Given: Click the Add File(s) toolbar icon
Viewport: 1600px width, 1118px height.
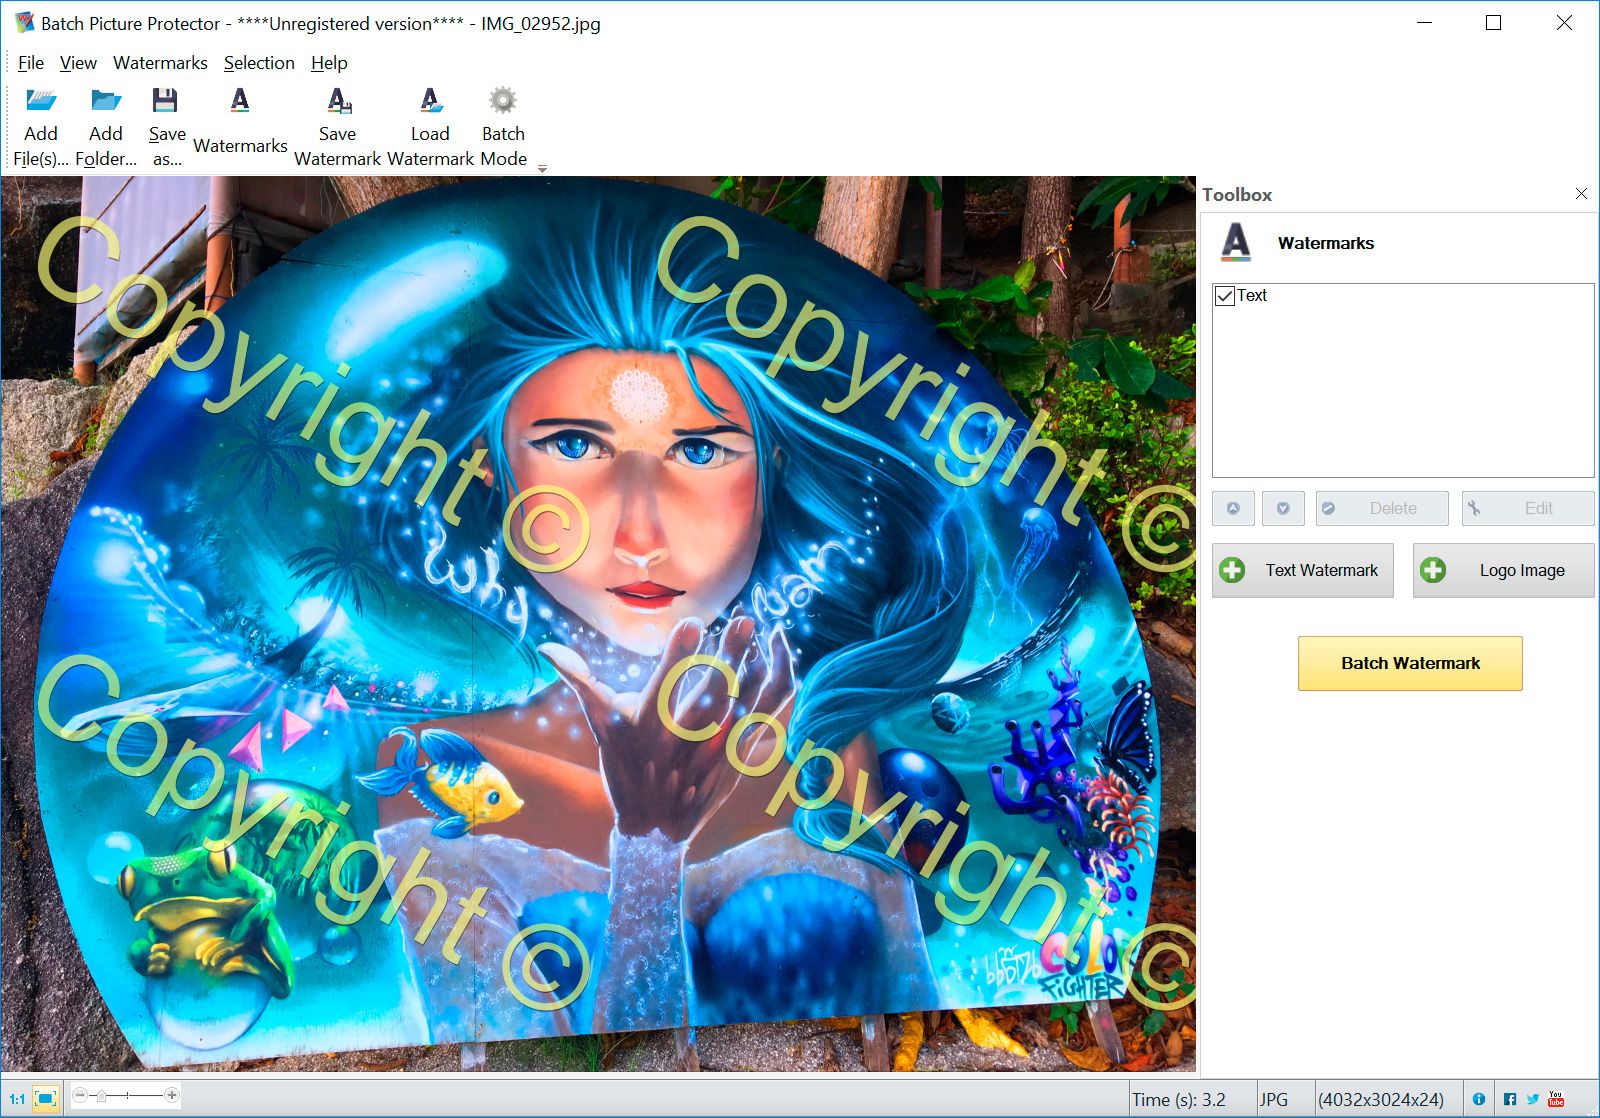Looking at the screenshot, I should (41, 101).
